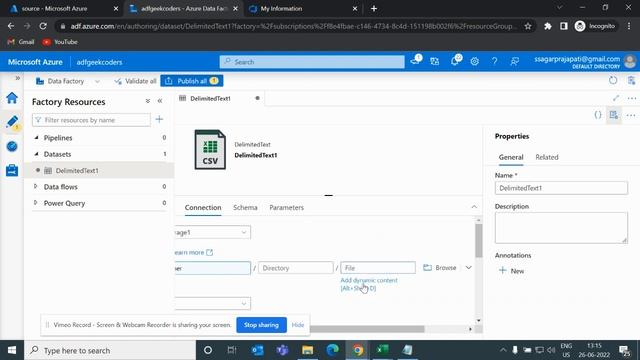Click the vertical scrollbar of connection panel

[479, 241]
